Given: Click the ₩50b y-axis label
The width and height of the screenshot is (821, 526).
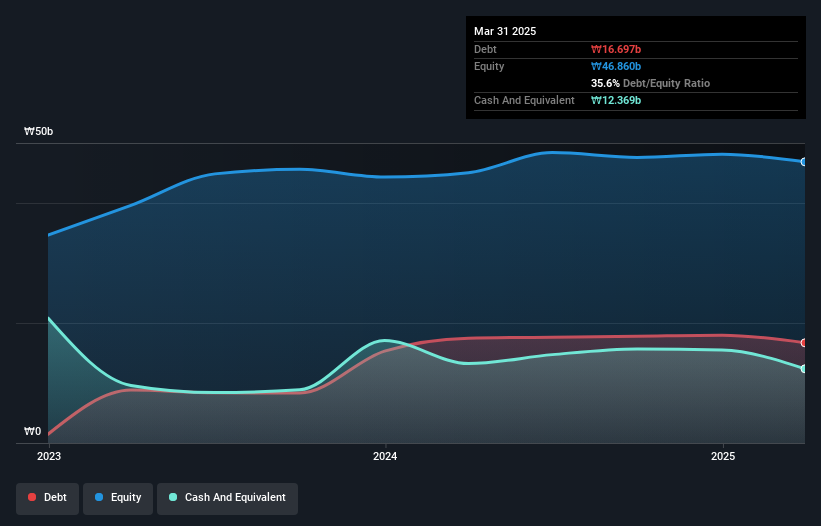Looking at the screenshot, I should point(39,131).
